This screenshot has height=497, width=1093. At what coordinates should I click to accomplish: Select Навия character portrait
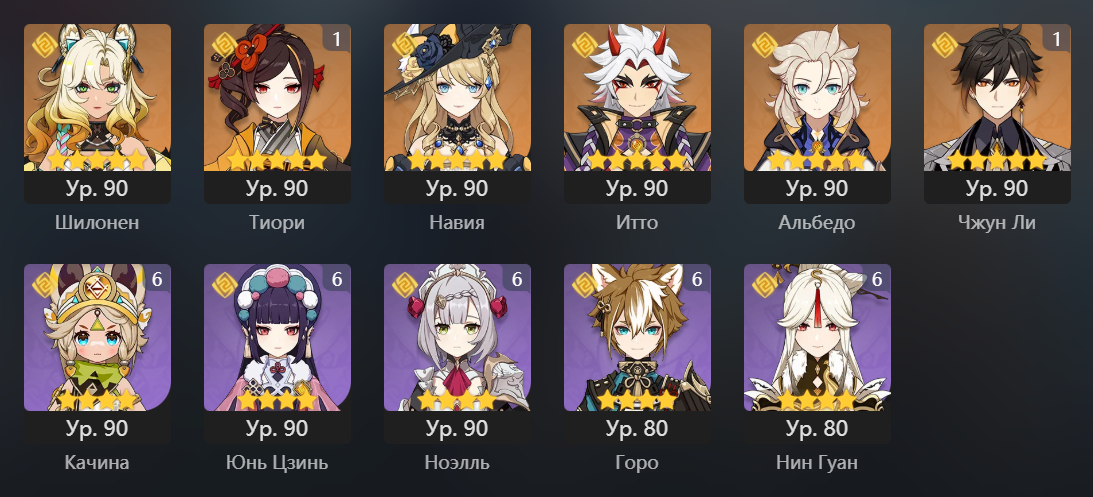(x=457, y=98)
